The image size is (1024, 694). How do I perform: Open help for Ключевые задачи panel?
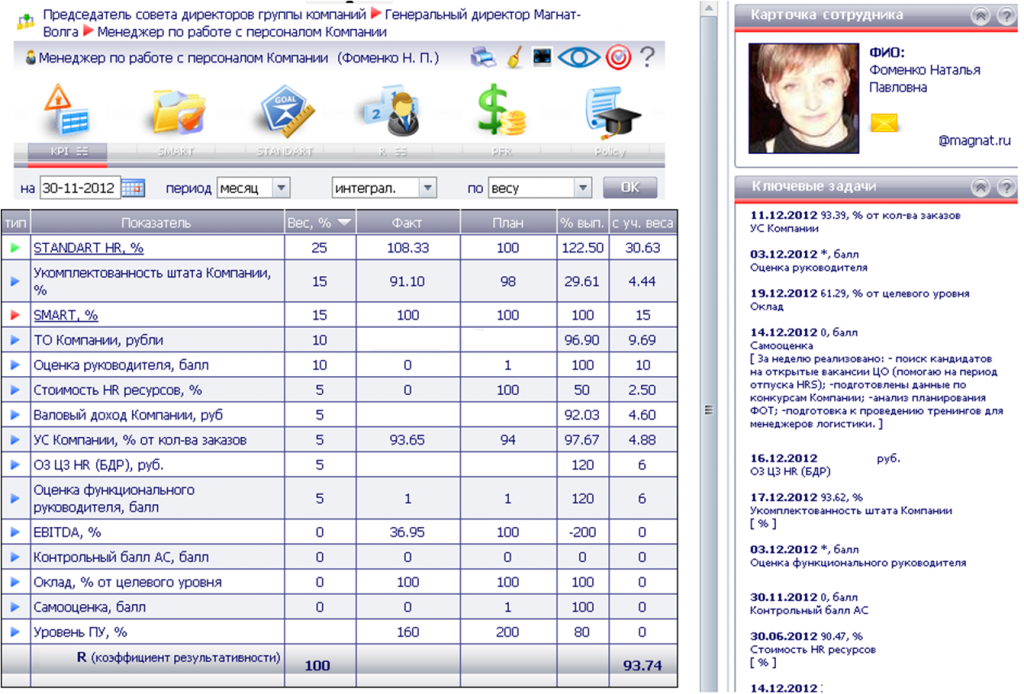(x=1006, y=187)
